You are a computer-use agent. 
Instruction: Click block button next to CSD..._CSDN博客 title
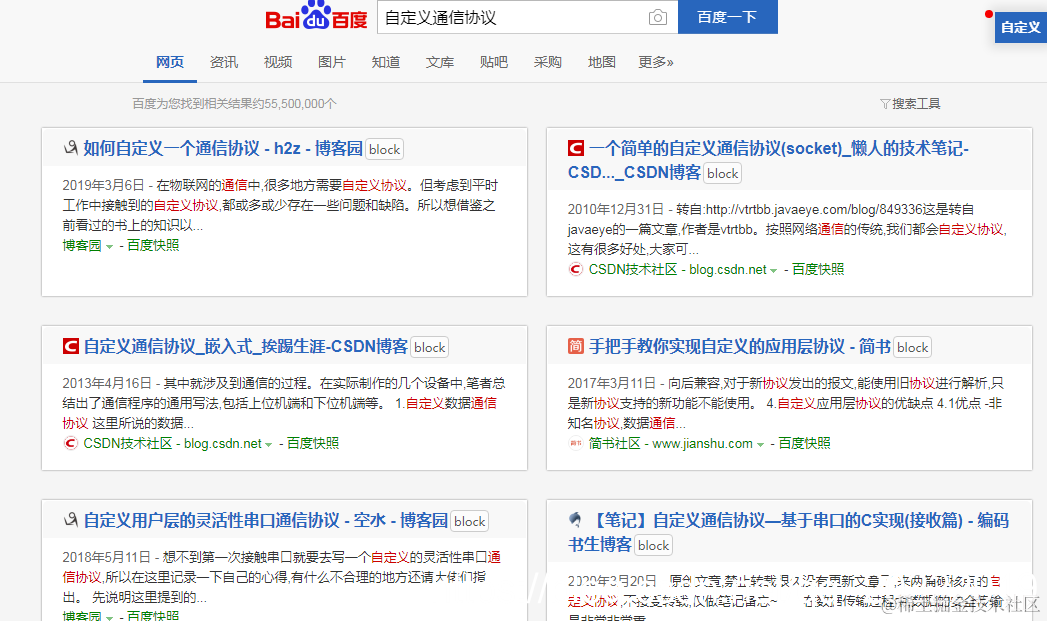[722, 173]
